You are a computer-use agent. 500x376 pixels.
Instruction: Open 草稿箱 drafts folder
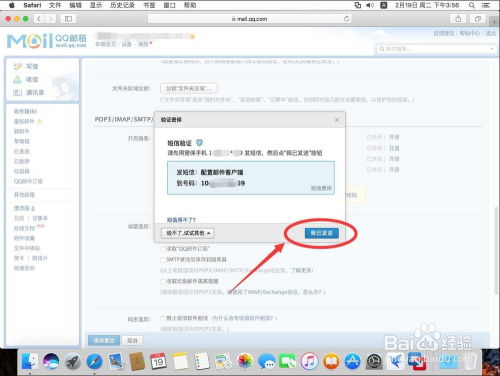[x=22, y=141]
